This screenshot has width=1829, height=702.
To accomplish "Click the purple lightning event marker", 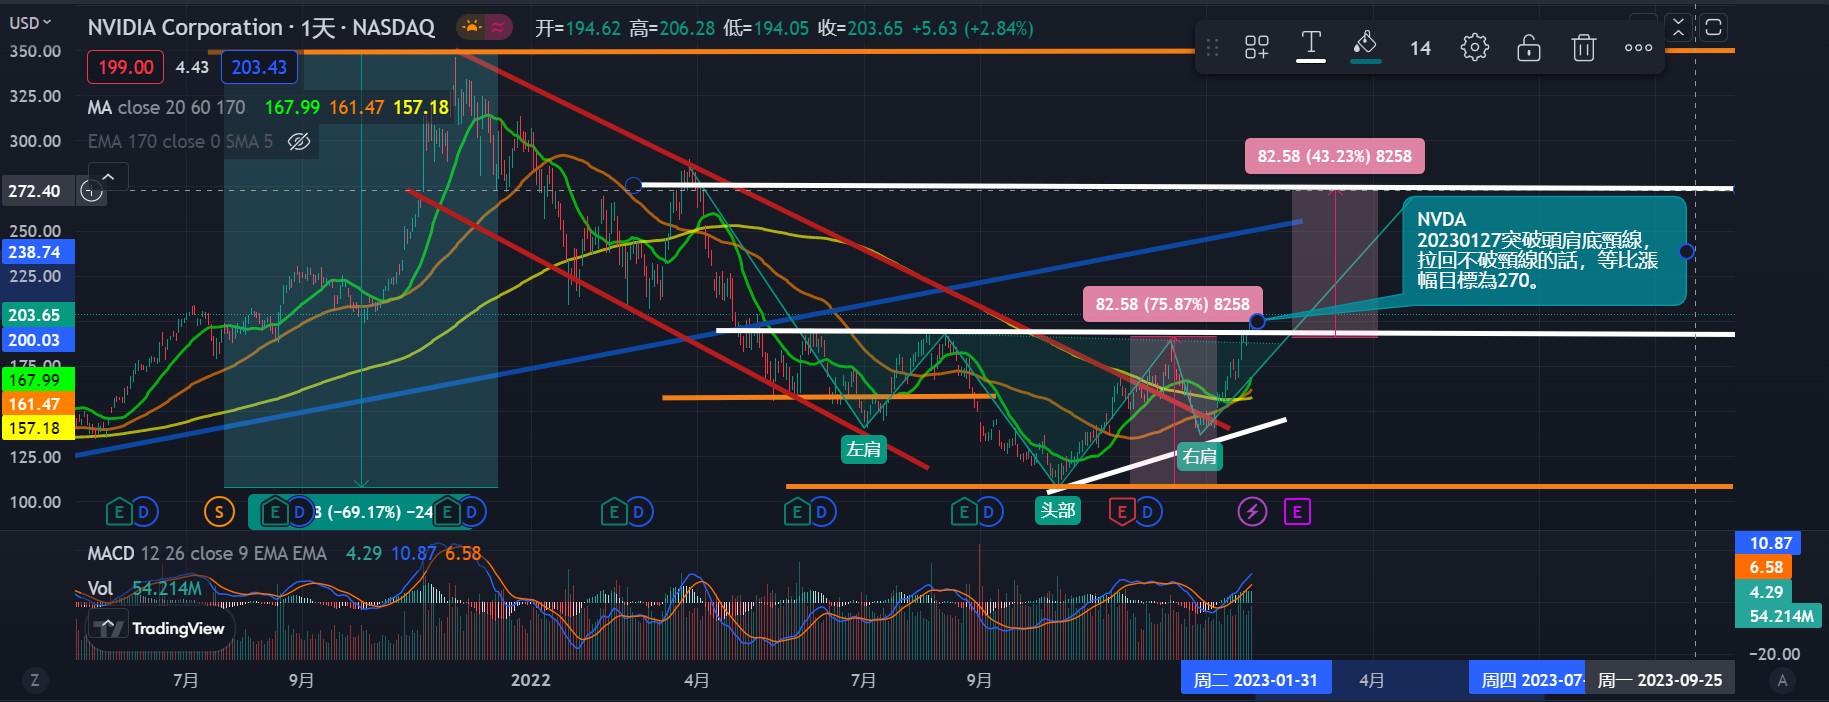I will [x=1252, y=512].
